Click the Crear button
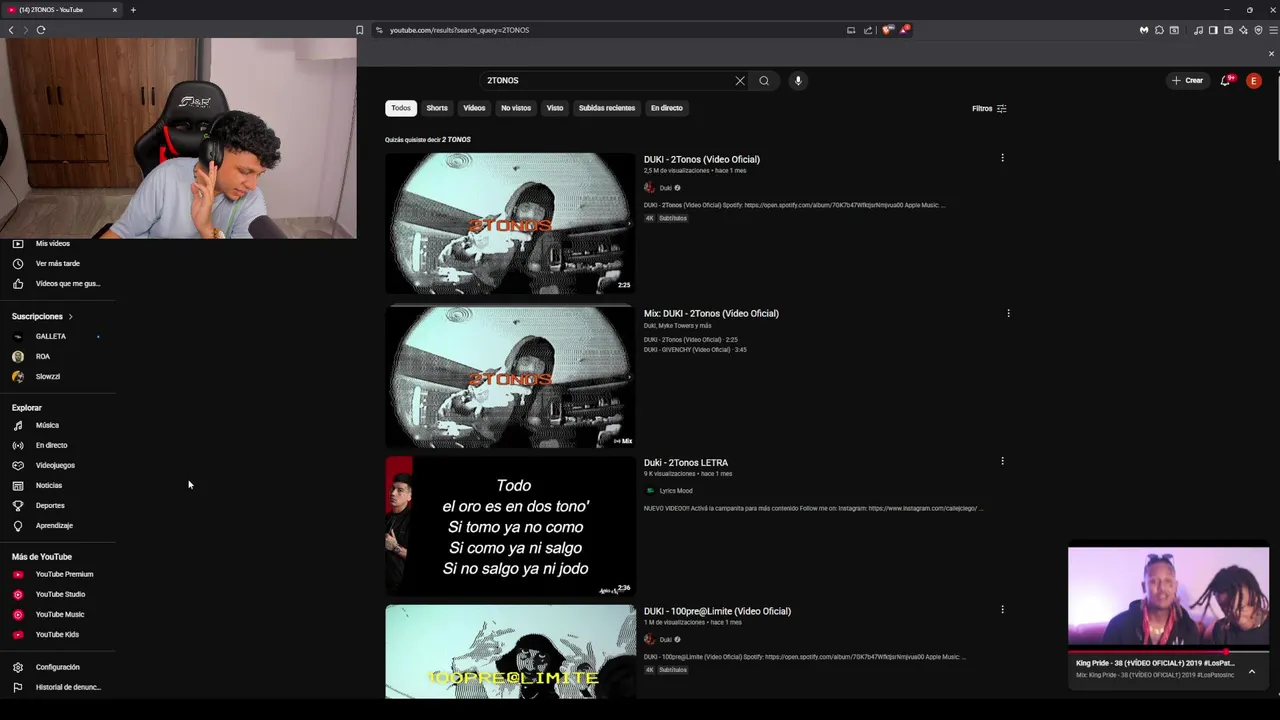Viewport: 1280px width, 720px height. coord(1188,81)
